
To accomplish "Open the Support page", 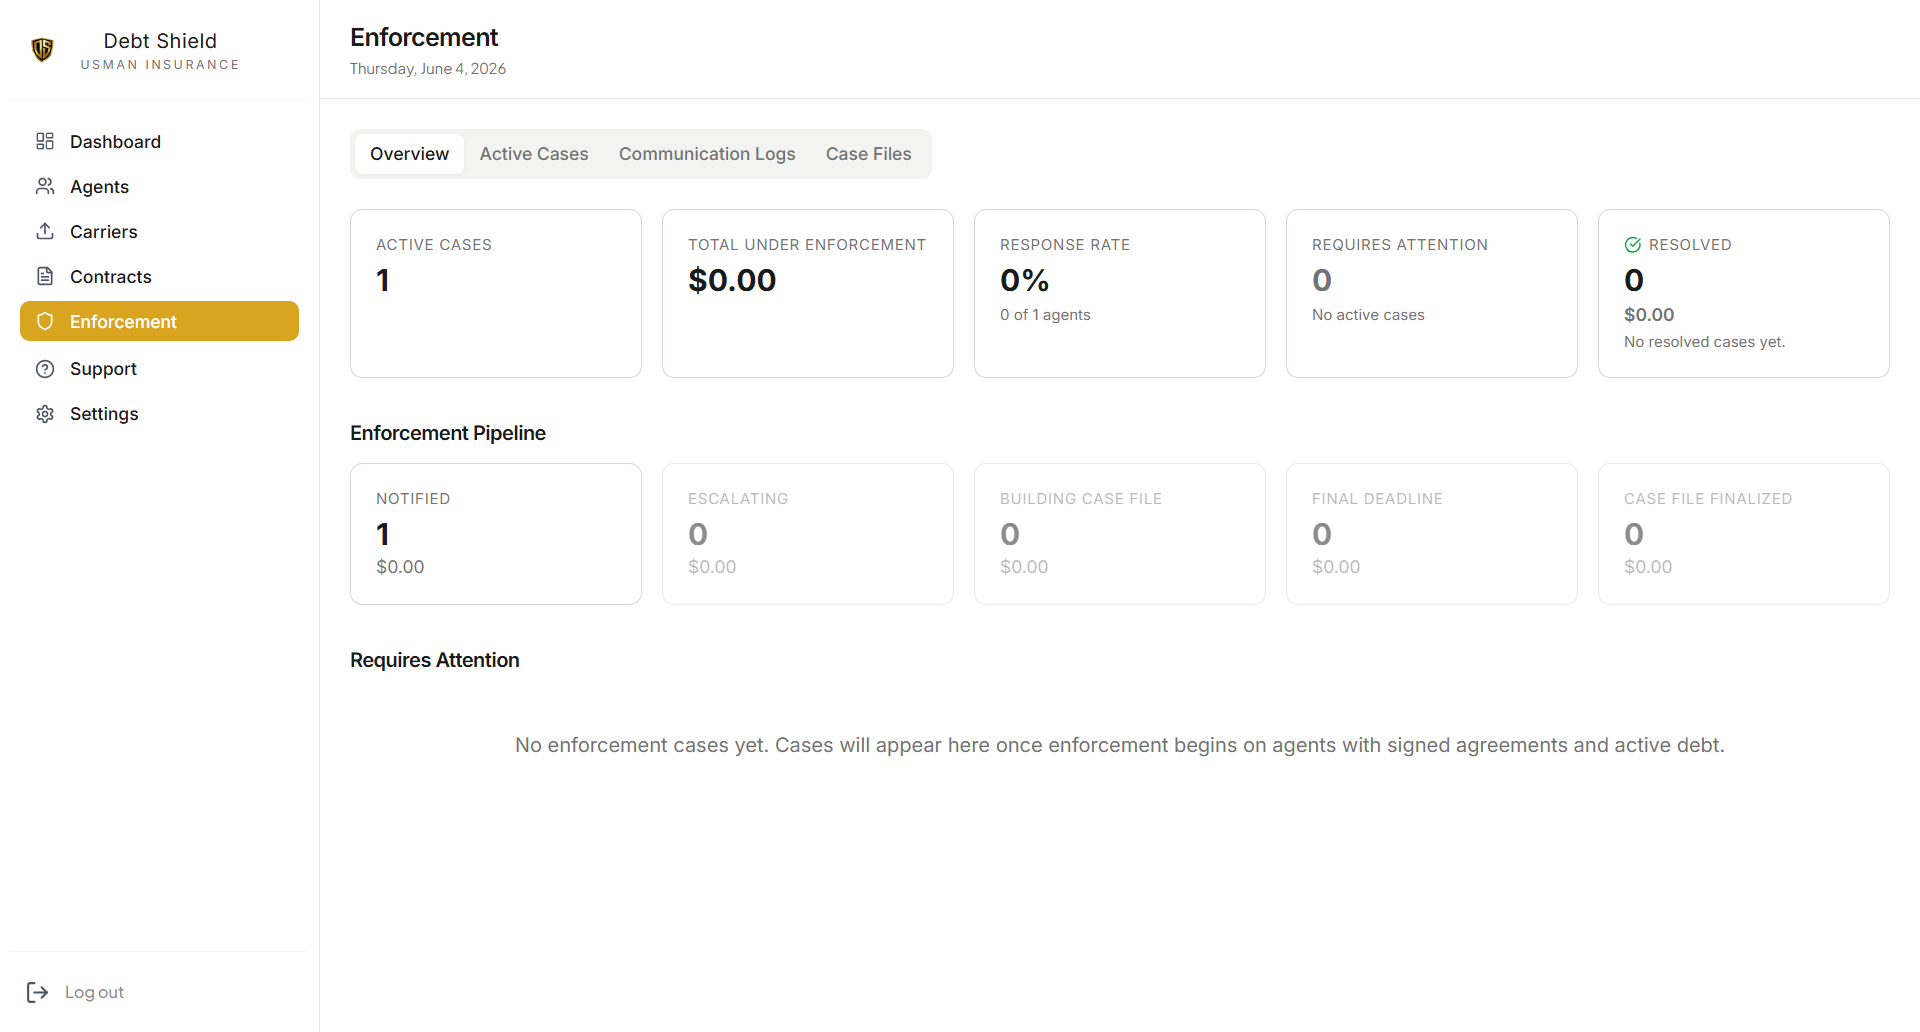I will click(159, 368).
